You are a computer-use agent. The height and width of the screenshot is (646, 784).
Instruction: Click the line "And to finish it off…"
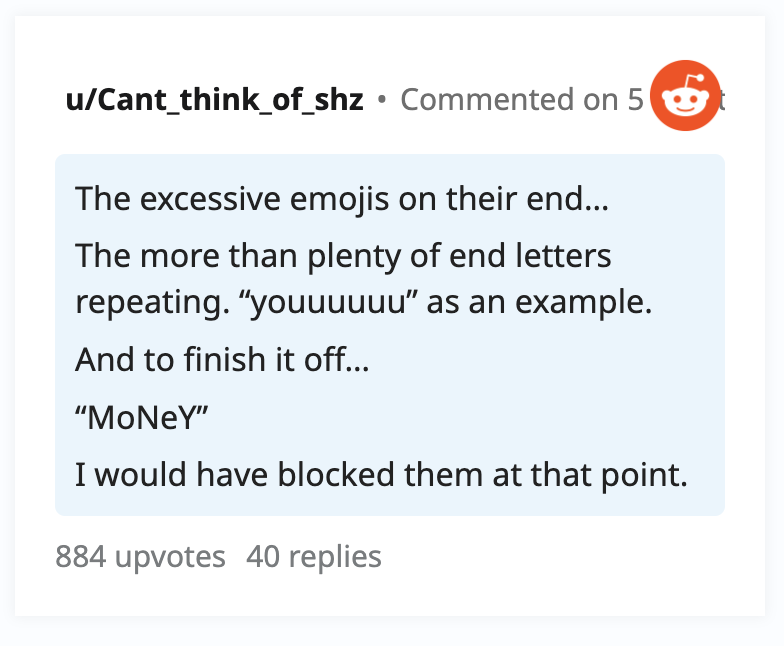222,360
